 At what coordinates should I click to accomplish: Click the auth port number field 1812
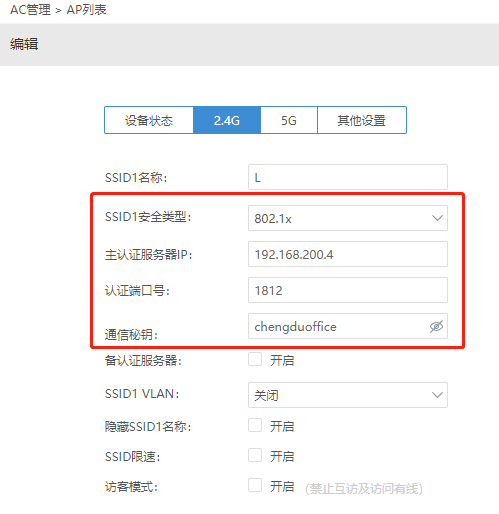(x=348, y=290)
